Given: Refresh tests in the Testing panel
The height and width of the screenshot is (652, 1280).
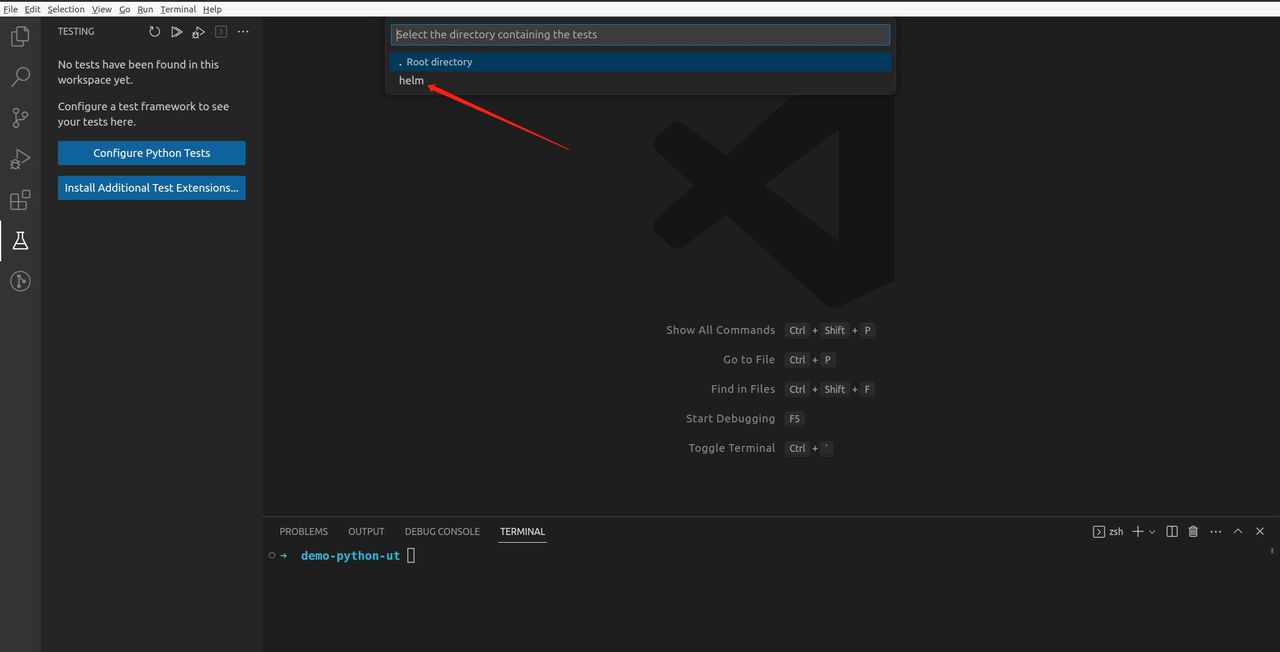Looking at the screenshot, I should point(154,32).
